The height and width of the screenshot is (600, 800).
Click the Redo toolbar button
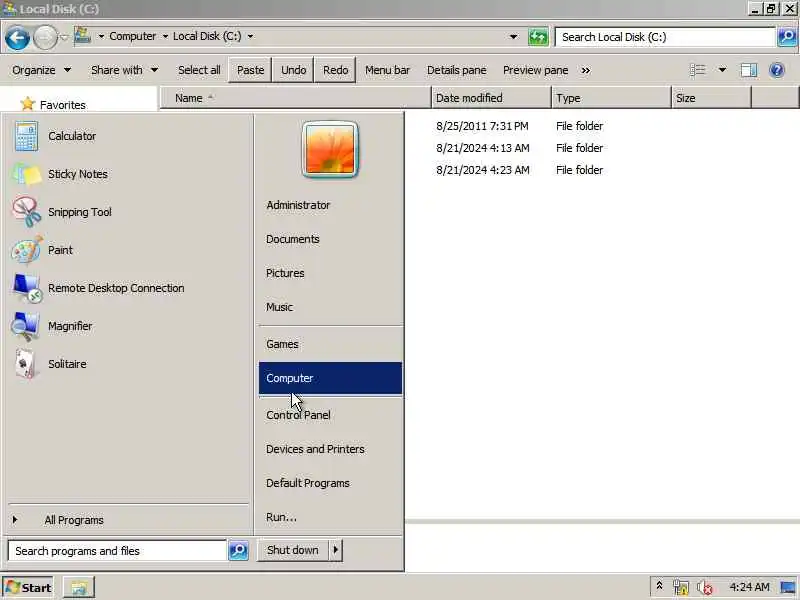335,70
